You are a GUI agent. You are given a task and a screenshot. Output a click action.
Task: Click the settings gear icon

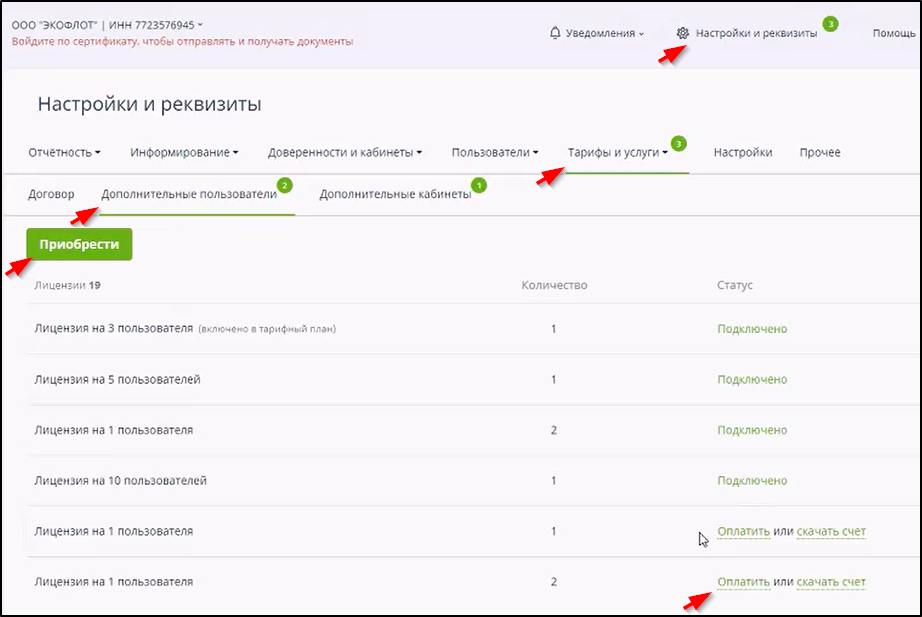(x=683, y=33)
